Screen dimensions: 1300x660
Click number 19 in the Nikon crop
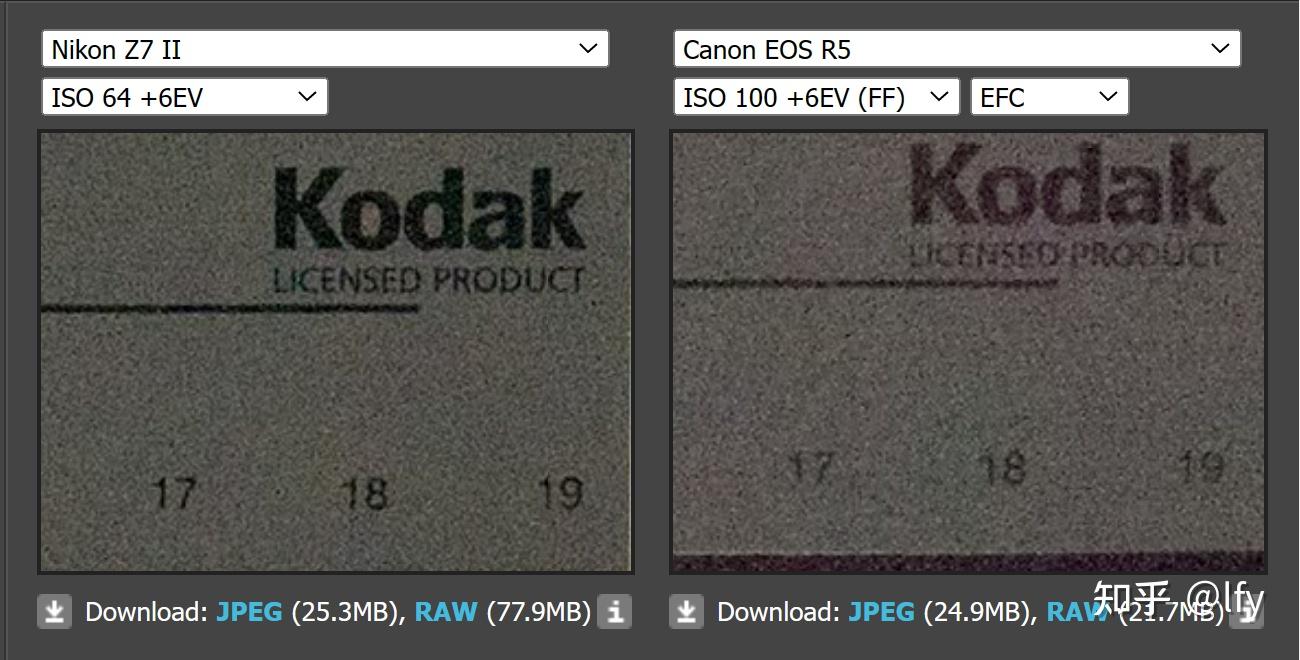[560, 491]
